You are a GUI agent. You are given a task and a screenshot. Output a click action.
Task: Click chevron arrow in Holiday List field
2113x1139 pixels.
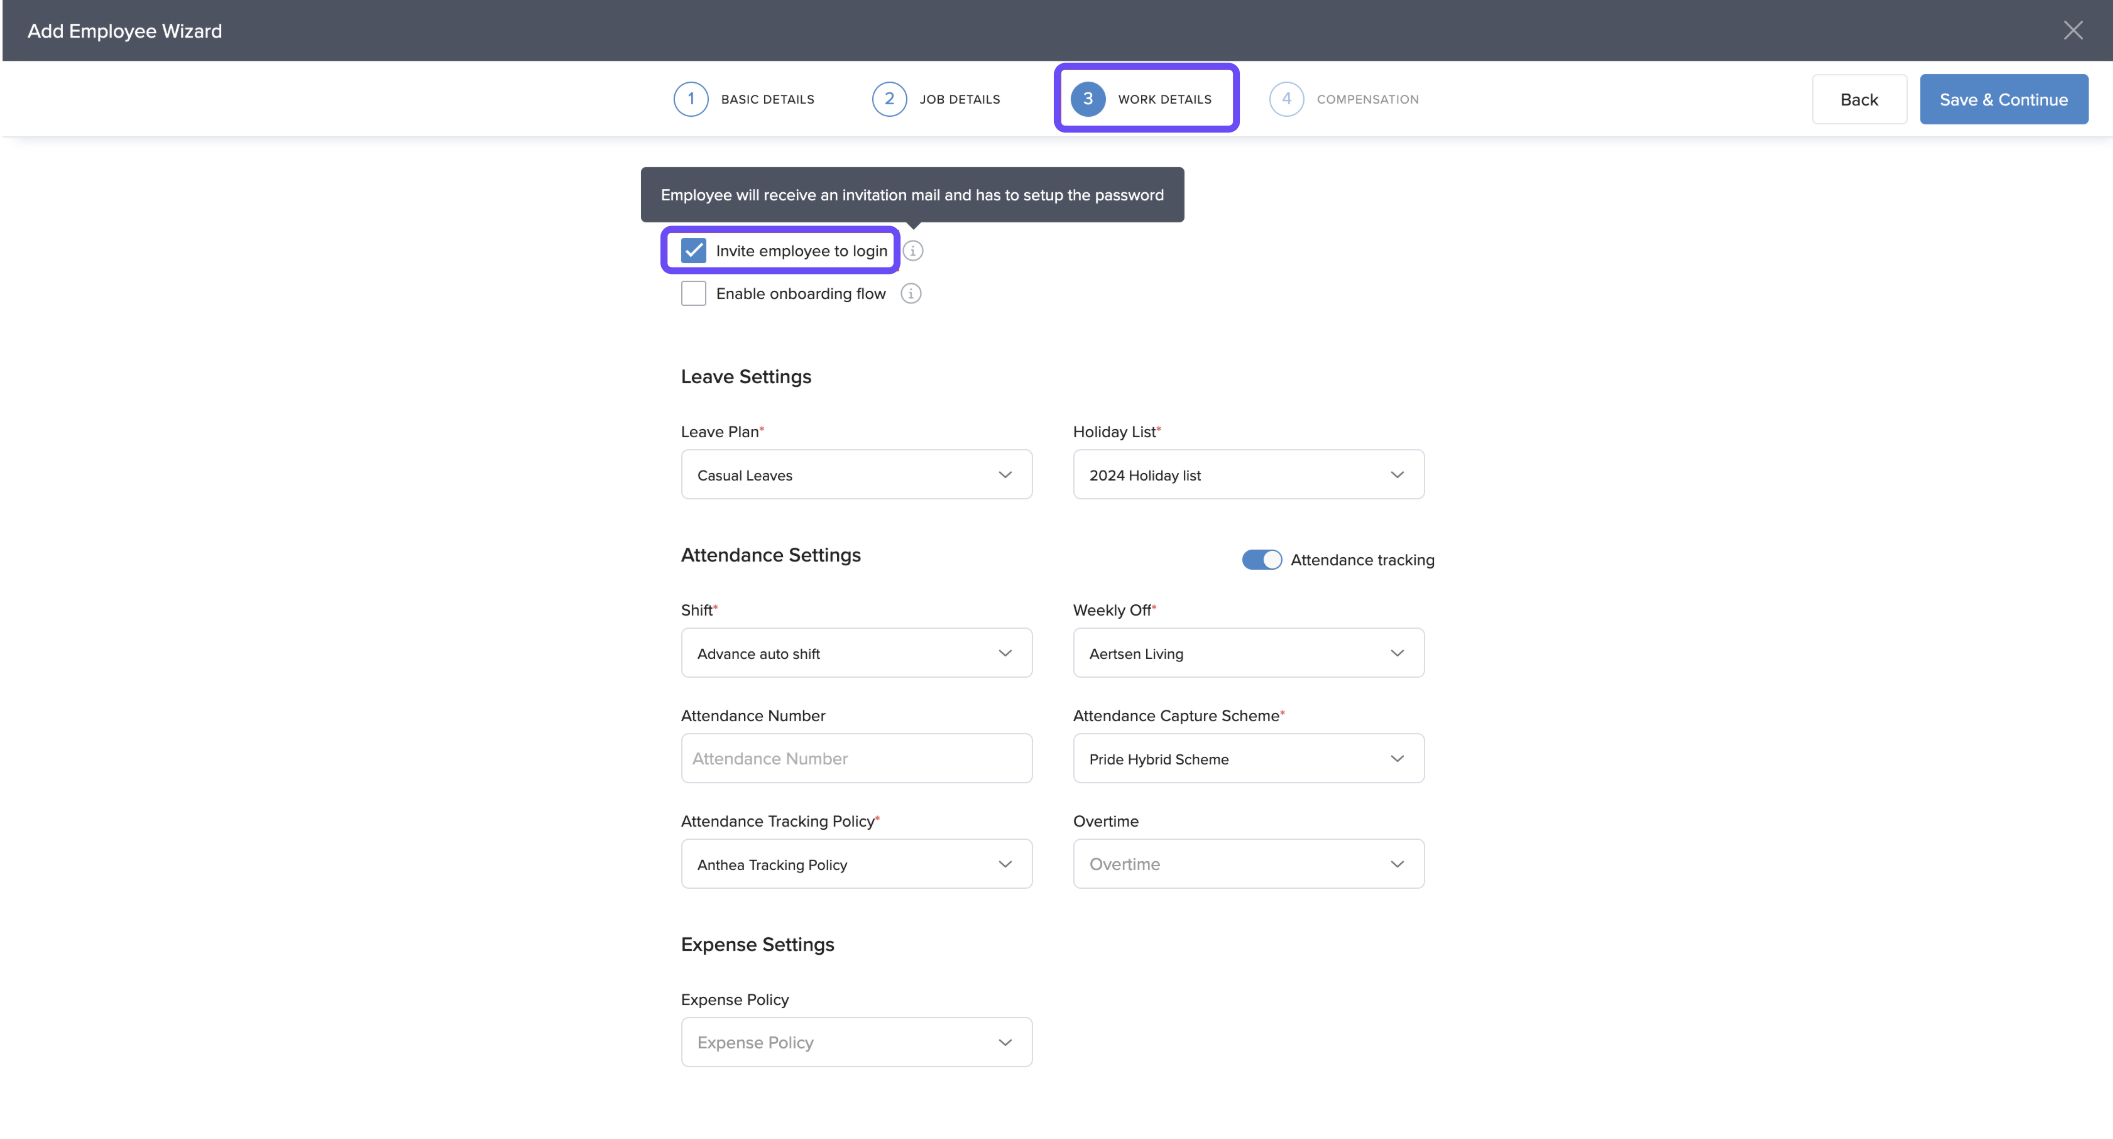click(x=1397, y=475)
